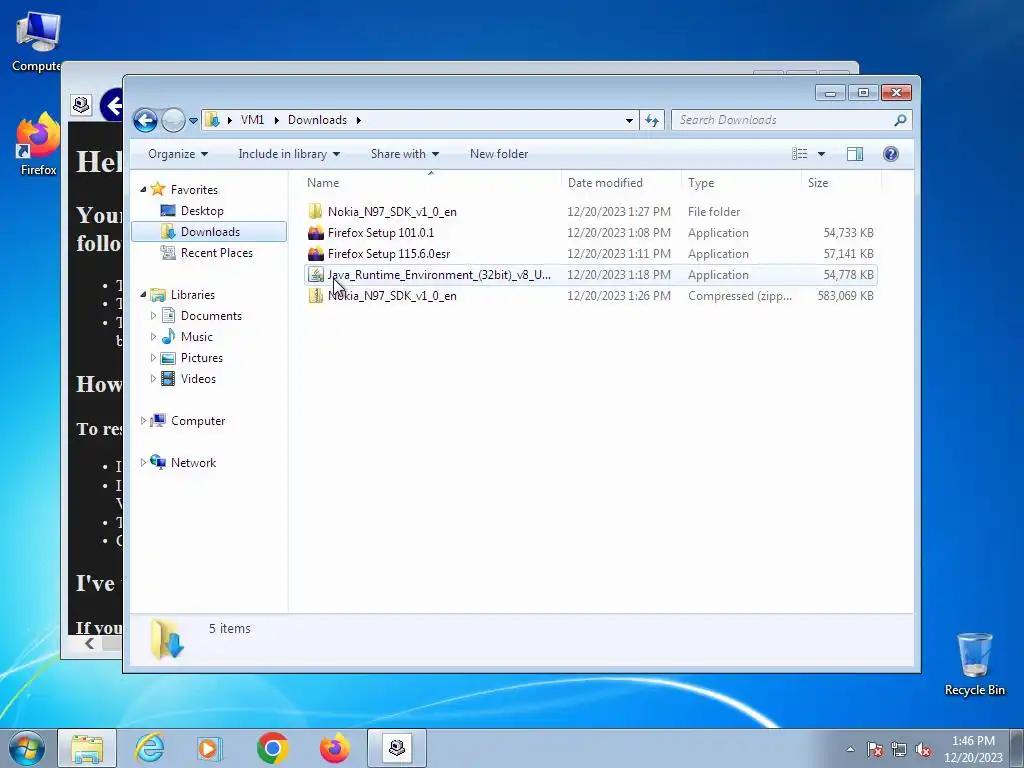Click the 583,069 KB size cell

845,296
